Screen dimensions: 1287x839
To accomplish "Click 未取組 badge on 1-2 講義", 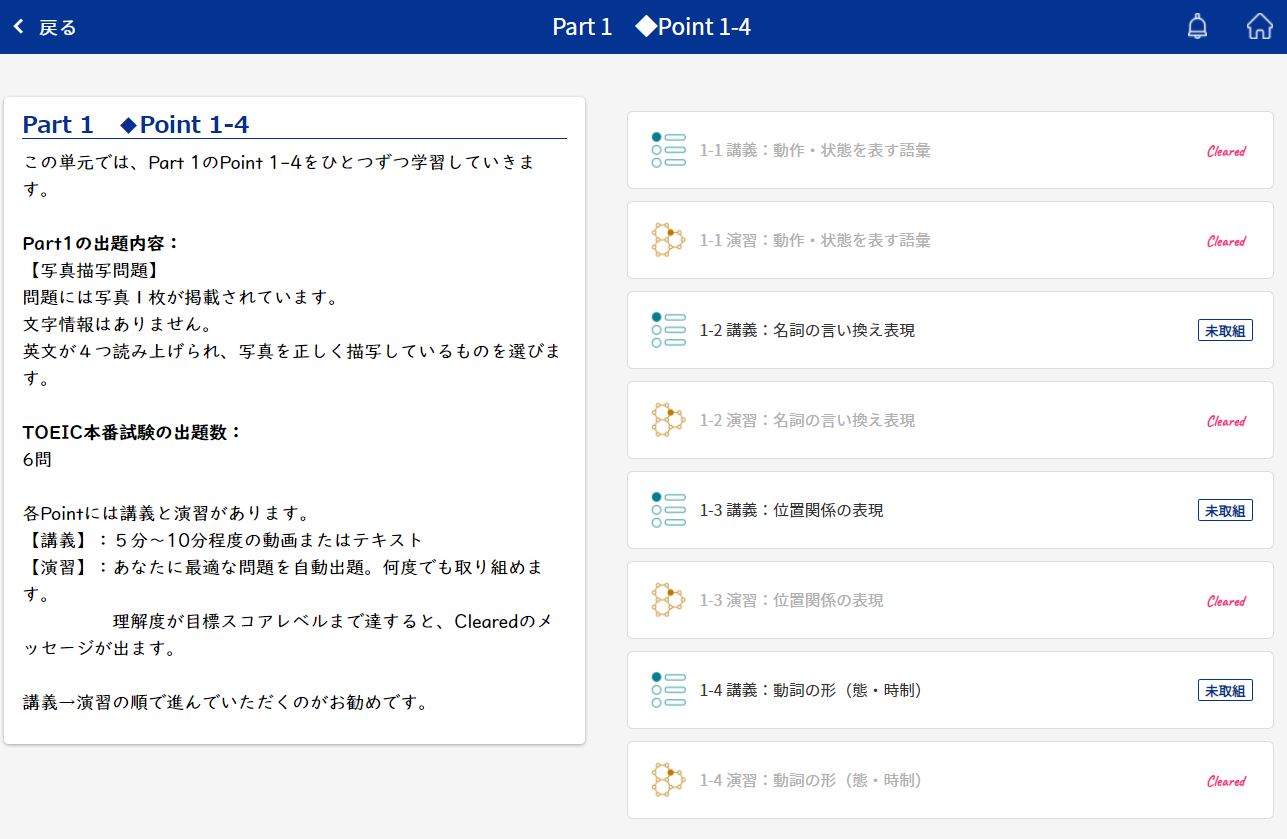I will coord(1225,331).
